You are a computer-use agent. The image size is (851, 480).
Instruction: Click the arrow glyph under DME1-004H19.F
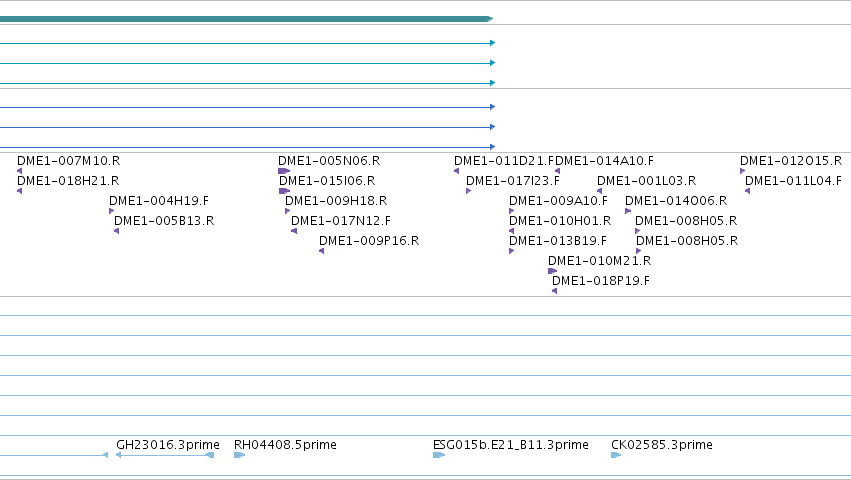pos(111,211)
